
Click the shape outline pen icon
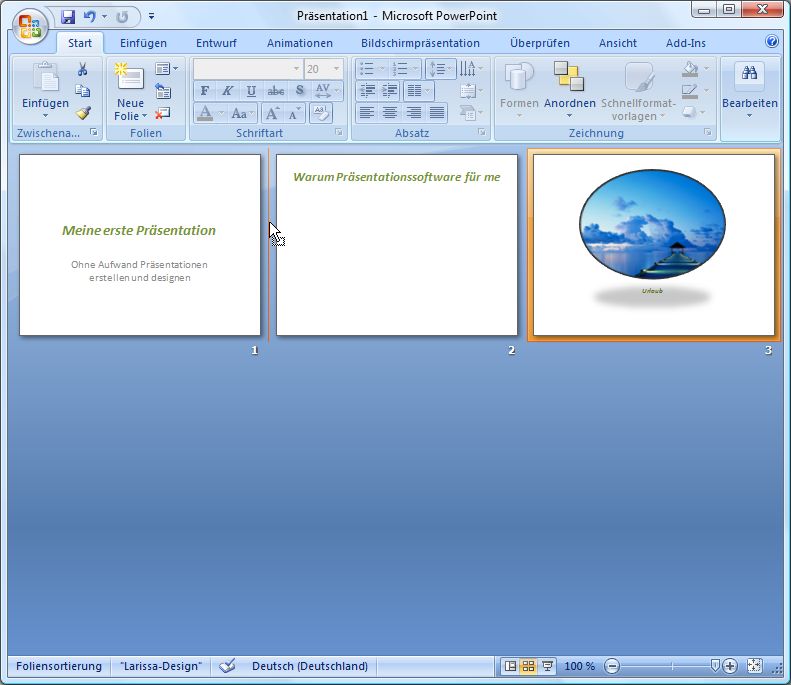point(689,91)
